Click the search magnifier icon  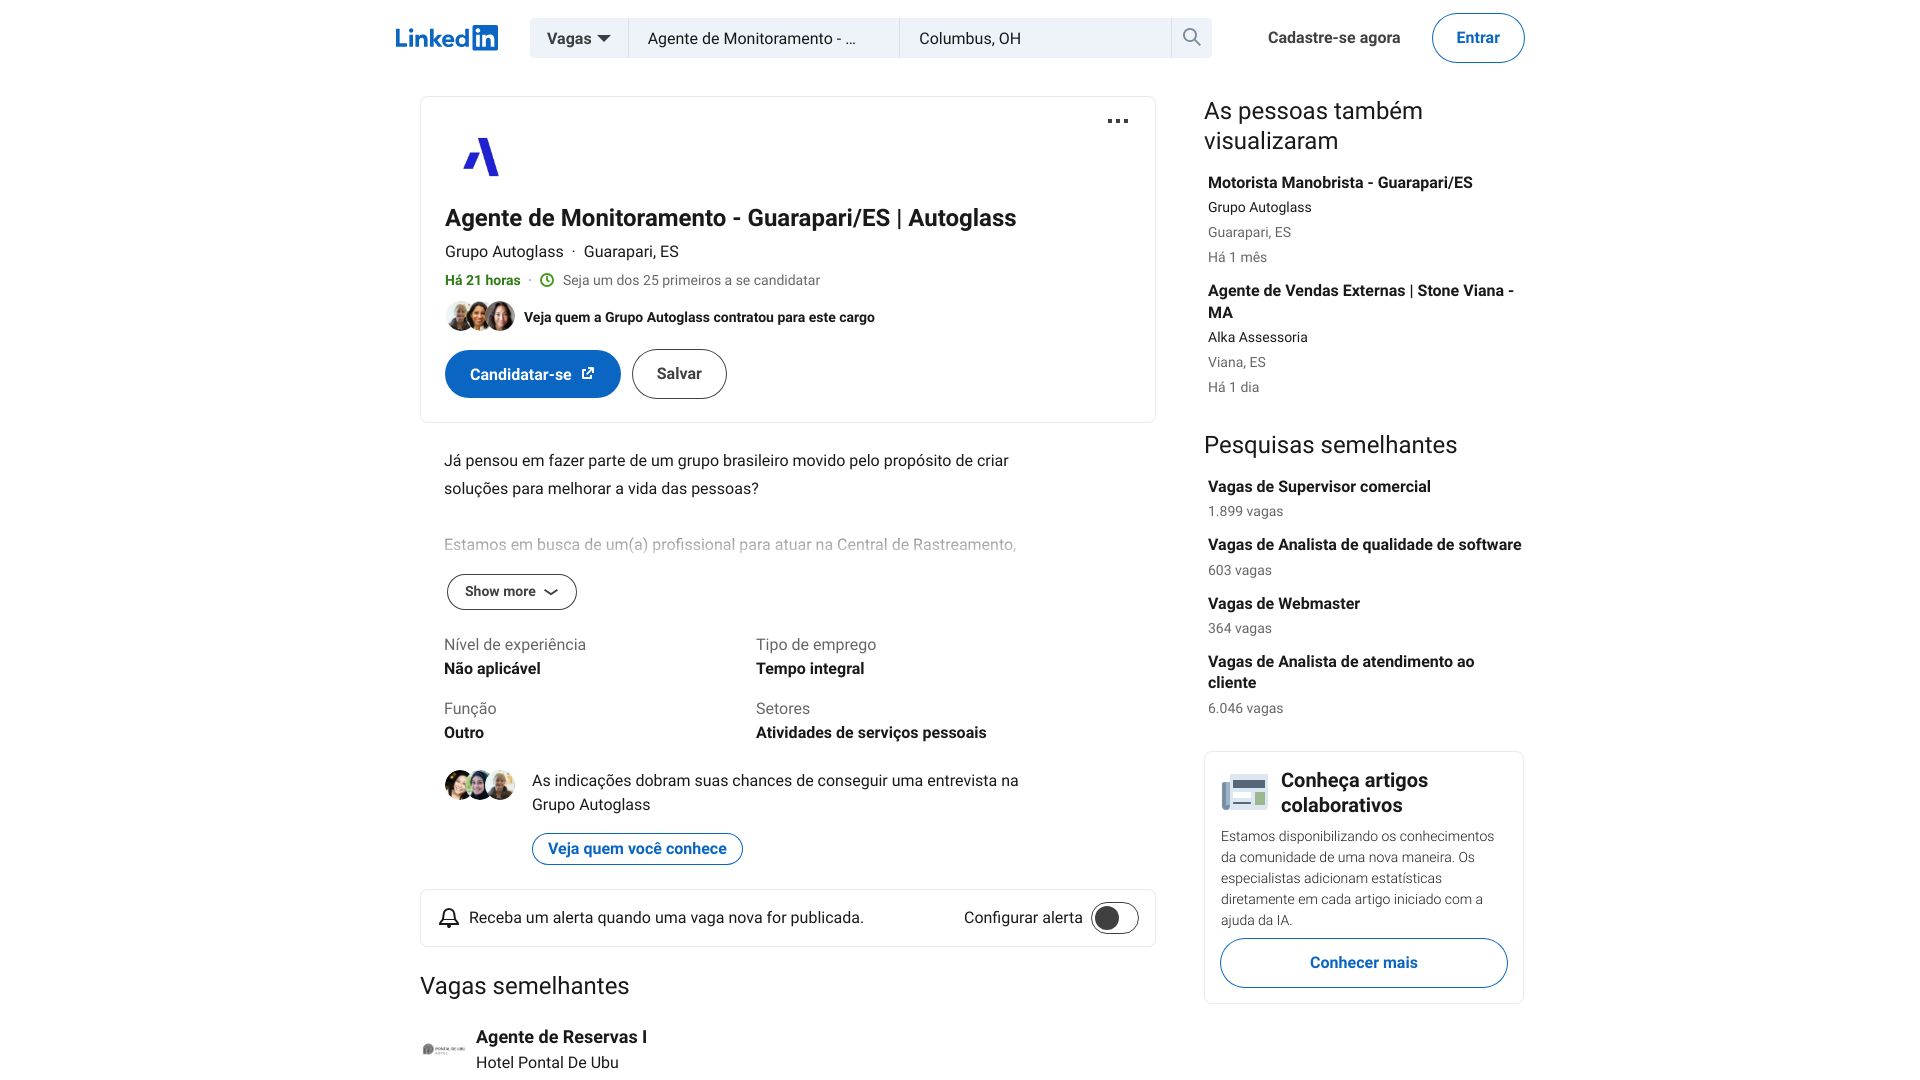click(1191, 38)
